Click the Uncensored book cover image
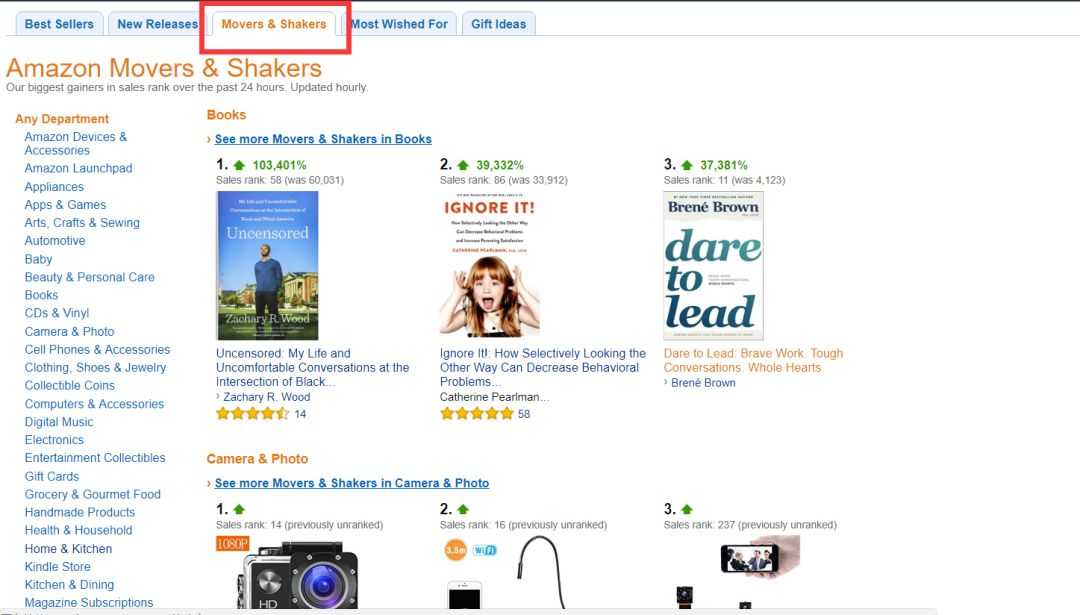The width and height of the screenshot is (1080, 615). [267, 266]
